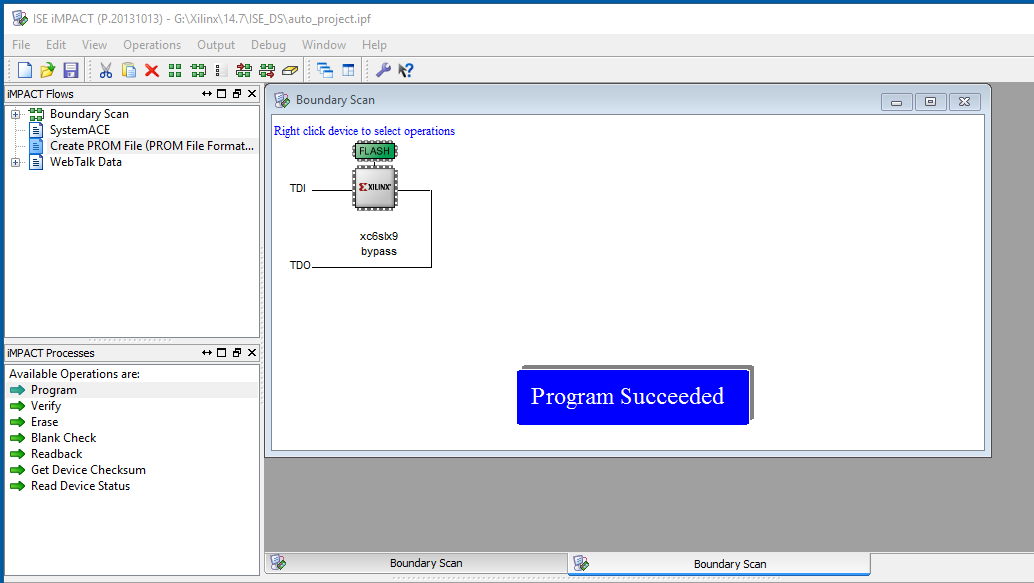This screenshot has height=583, width=1034.
Task: Open settings with the wrench icon
Action: pyautogui.click(x=383, y=70)
